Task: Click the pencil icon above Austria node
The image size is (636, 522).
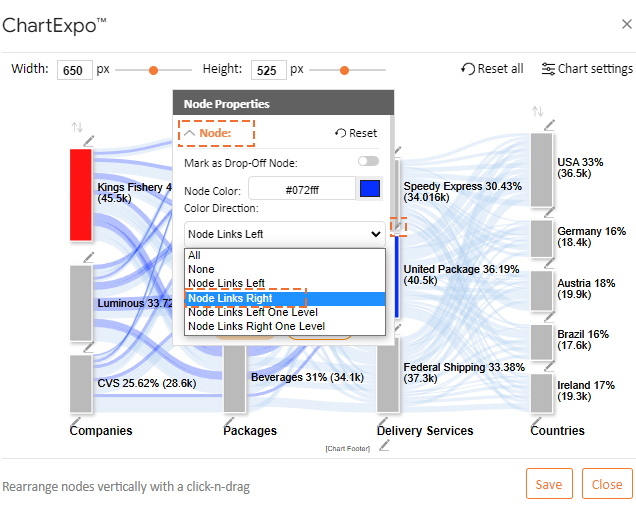Action: 549,262
